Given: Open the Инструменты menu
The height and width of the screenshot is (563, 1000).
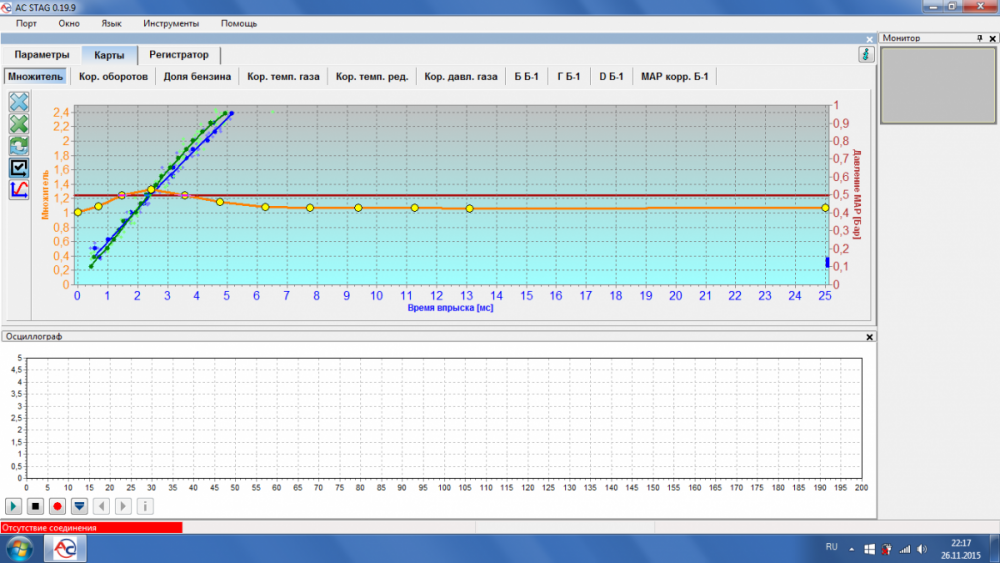Looking at the screenshot, I should pos(171,23).
